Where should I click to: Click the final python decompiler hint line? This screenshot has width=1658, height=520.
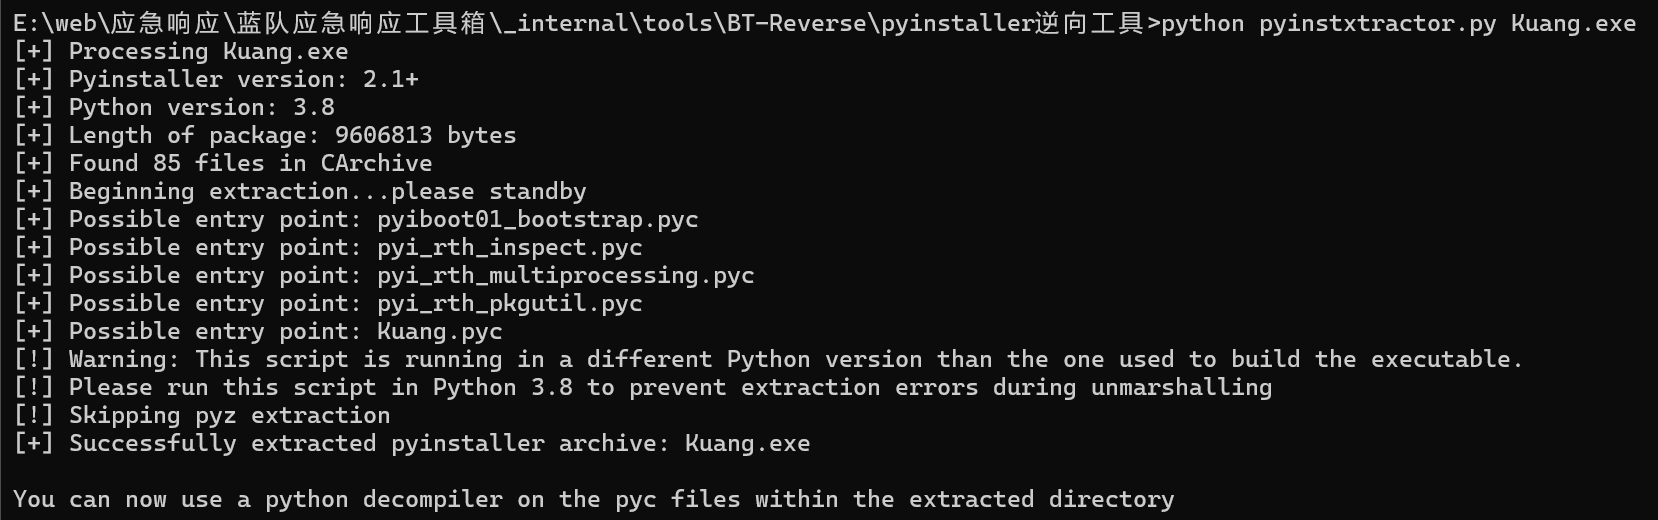(593, 499)
